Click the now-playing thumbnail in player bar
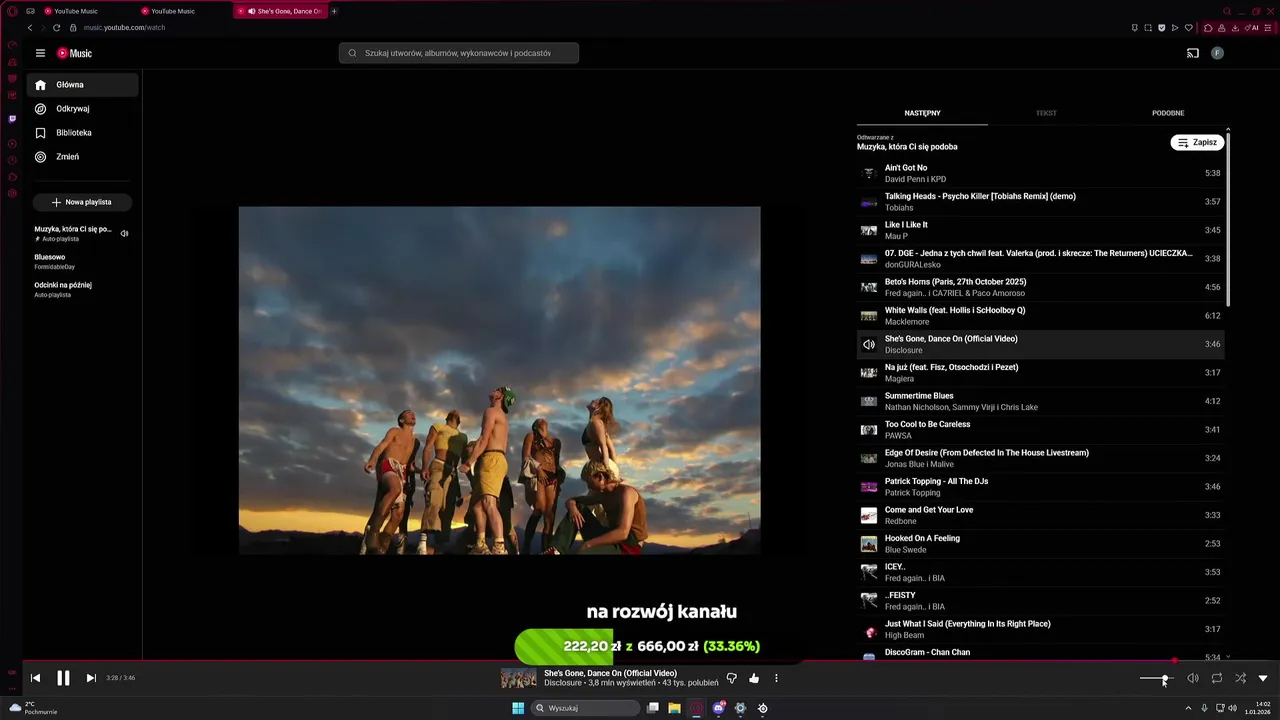Screen dimensions: 1280x720 [518, 679]
